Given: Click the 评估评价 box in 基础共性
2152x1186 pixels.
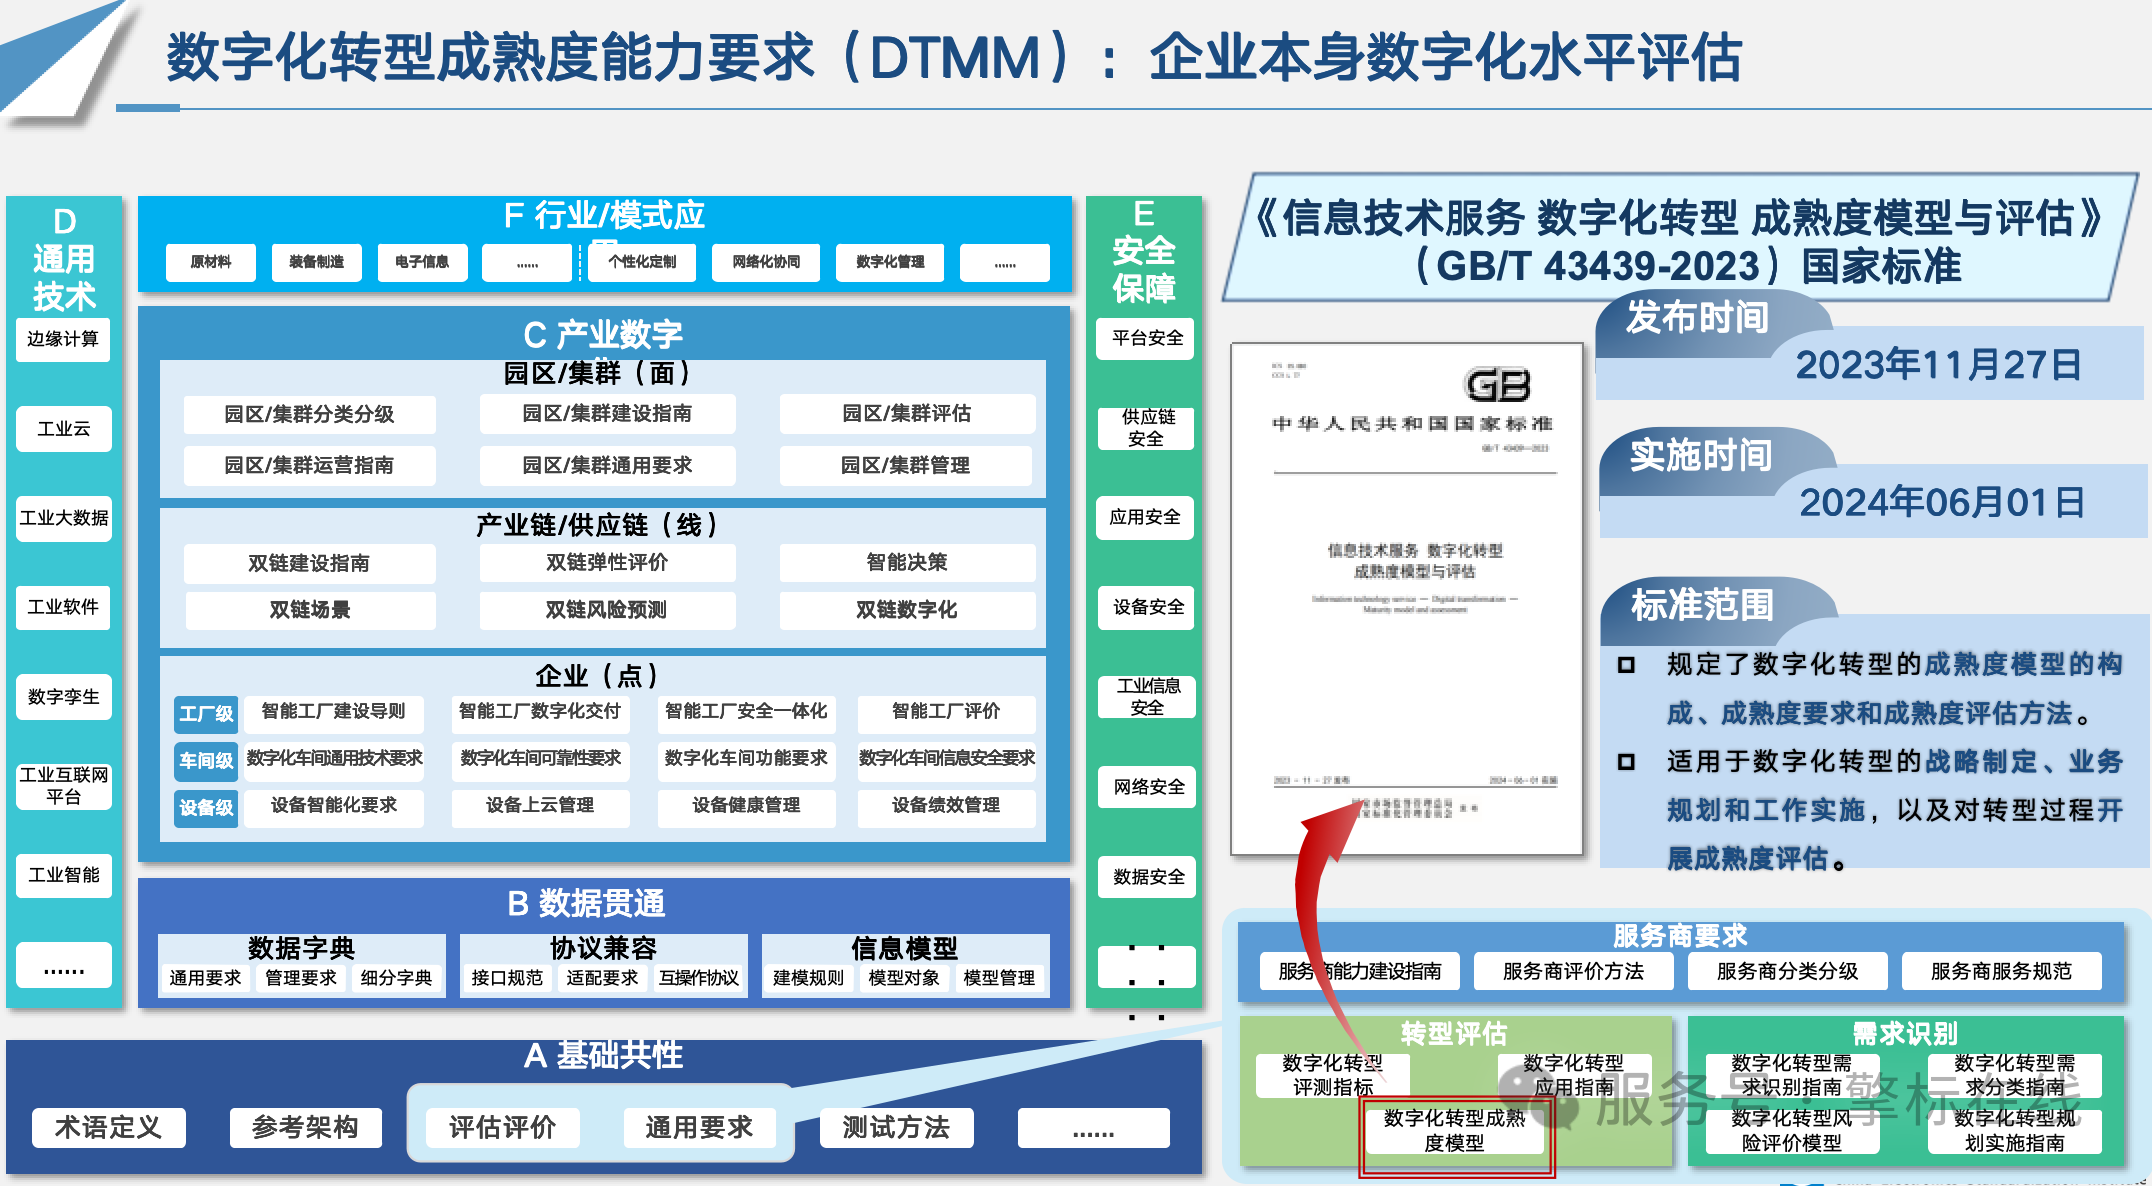Looking at the screenshot, I should [502, 1128].
